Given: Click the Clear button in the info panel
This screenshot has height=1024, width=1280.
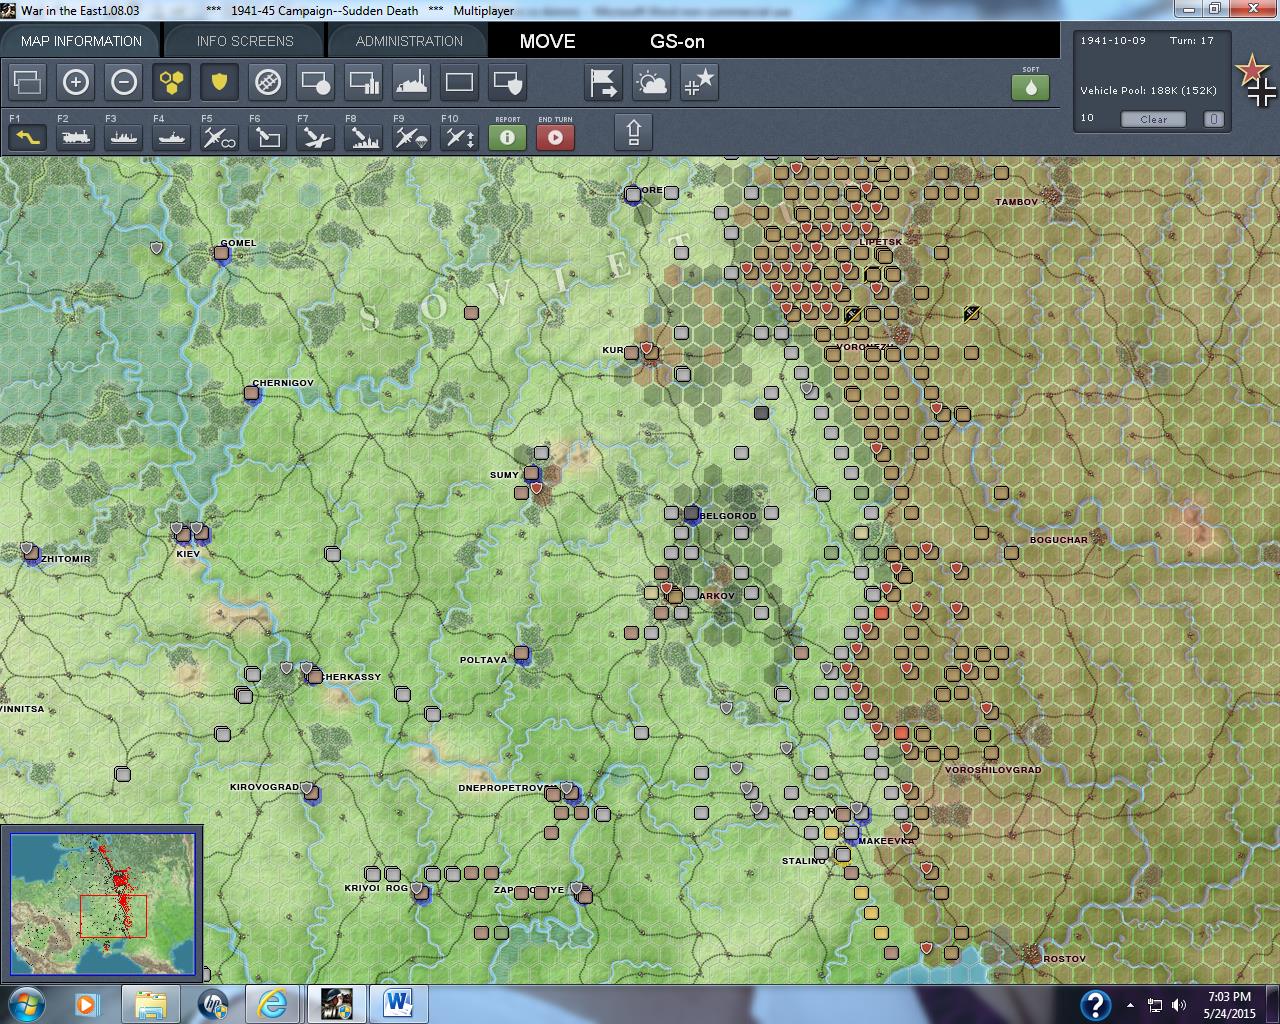Looking at the screenshot, I should [1153, 119].
